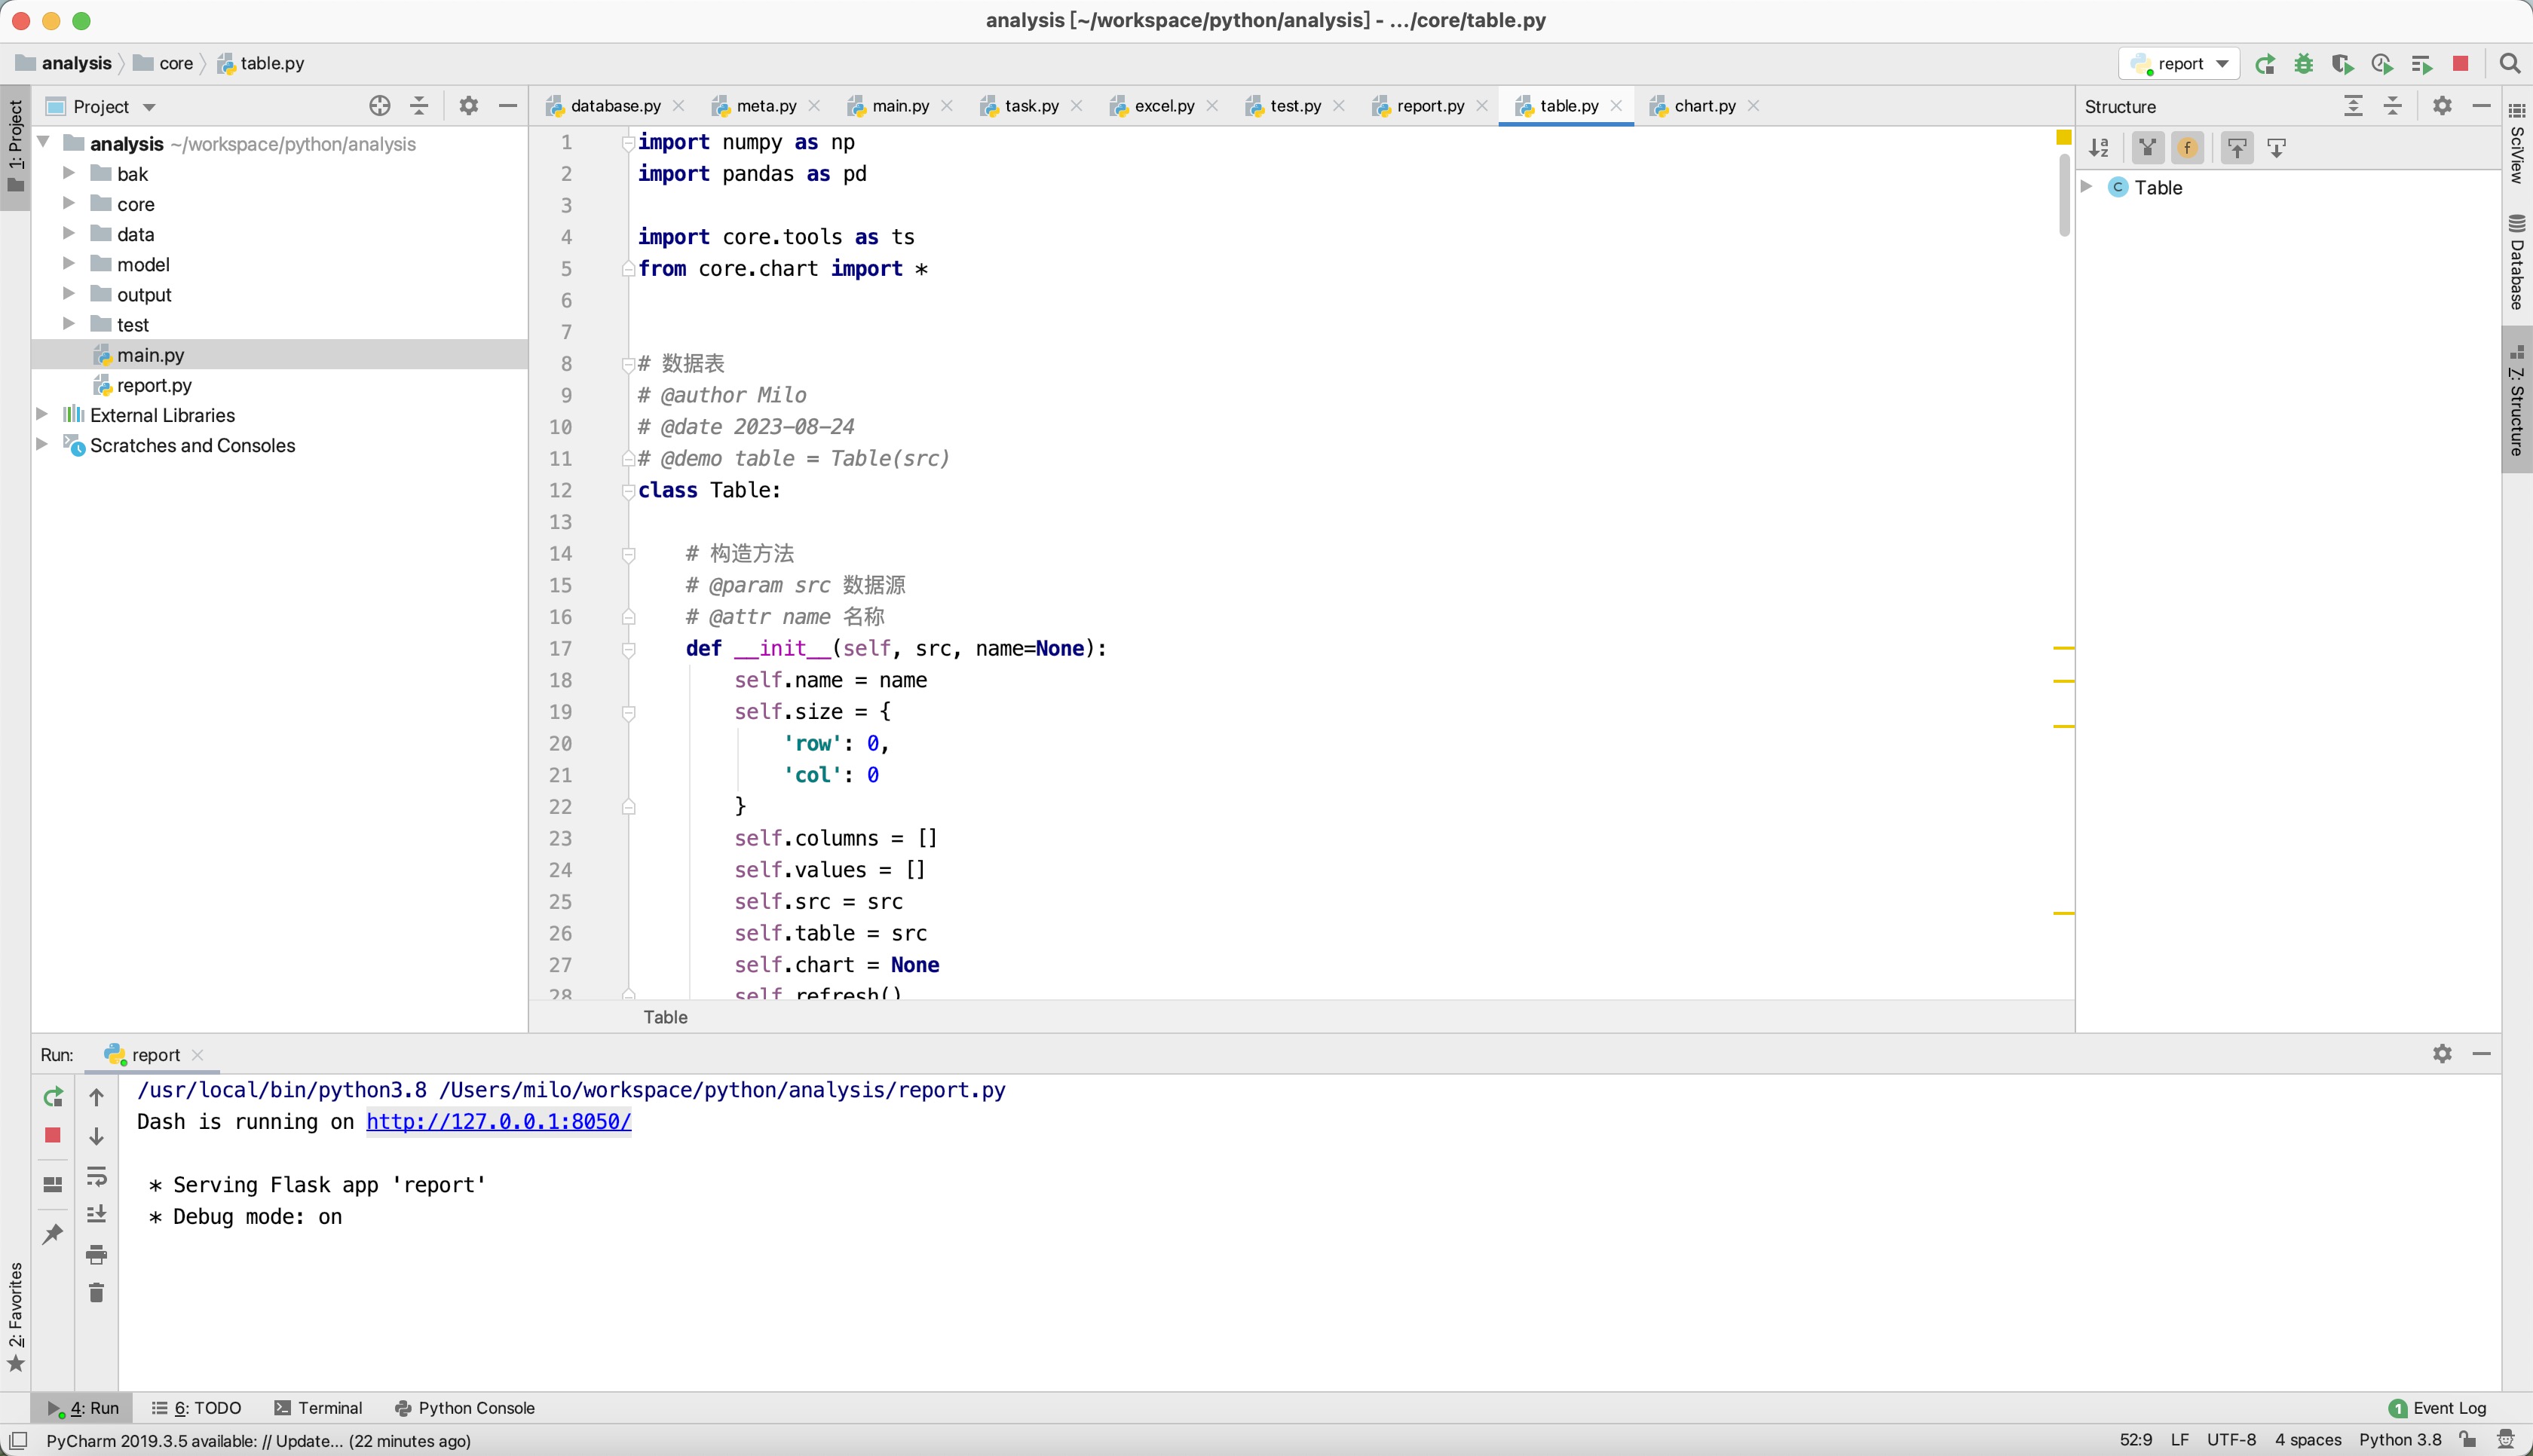Collapse all nodes in Structure panel
This screenshot has height=1456, width=2533.
point(2393,106)
